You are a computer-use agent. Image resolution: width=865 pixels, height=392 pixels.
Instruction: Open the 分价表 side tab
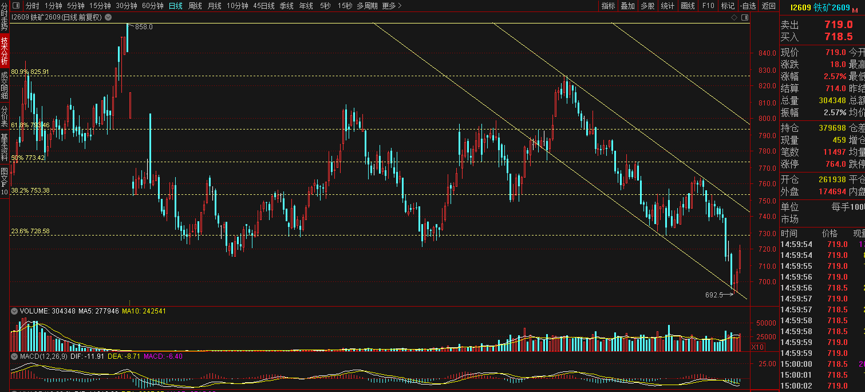point(4,115)
